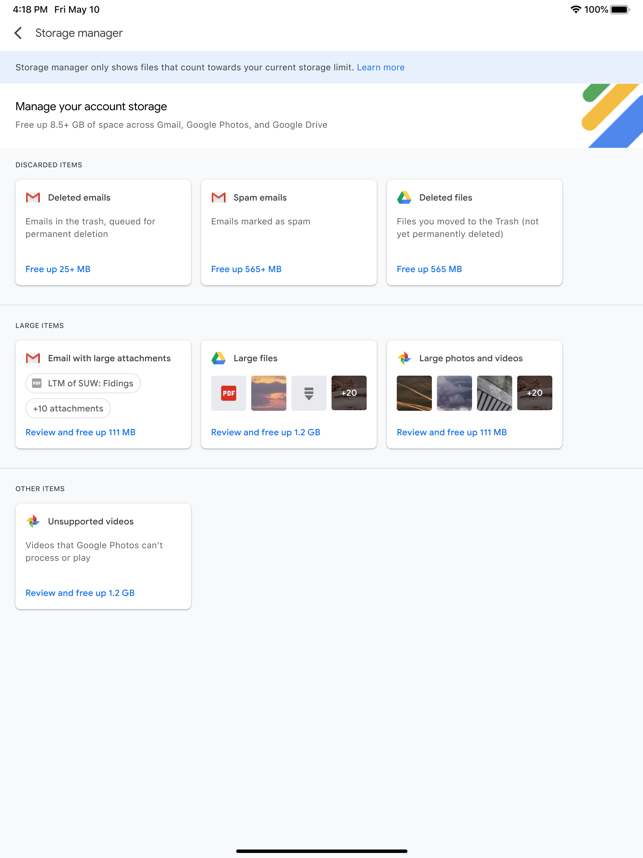643x858 pixels.
Task: Review and free up 111 MB of email attachments
Action: point(80,432)
